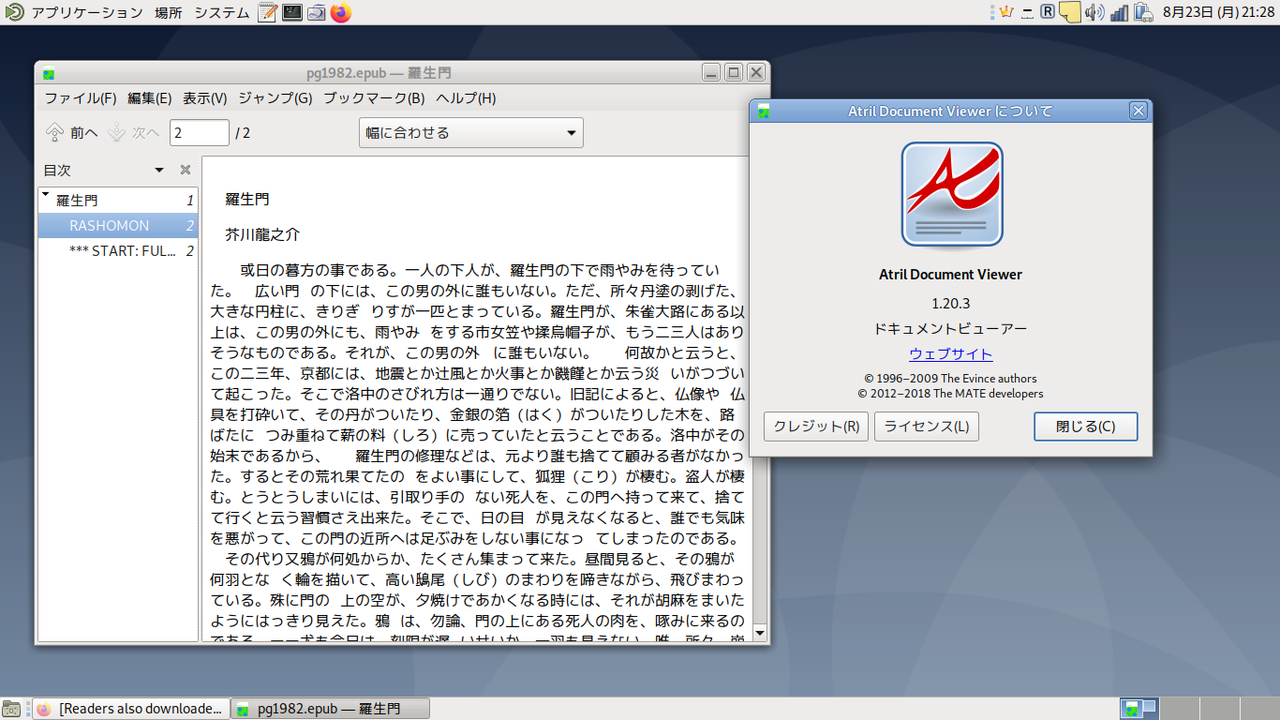The height and width of the screenshot is (720, 1280).
Task: Open the アプリケーション panel menu
Action: [87, 13]
